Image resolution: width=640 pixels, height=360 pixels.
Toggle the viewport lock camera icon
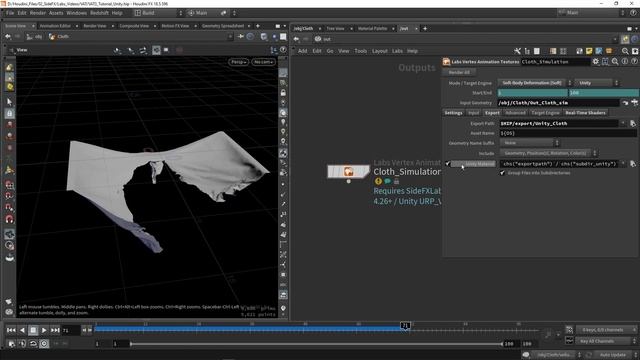(283, 93)
